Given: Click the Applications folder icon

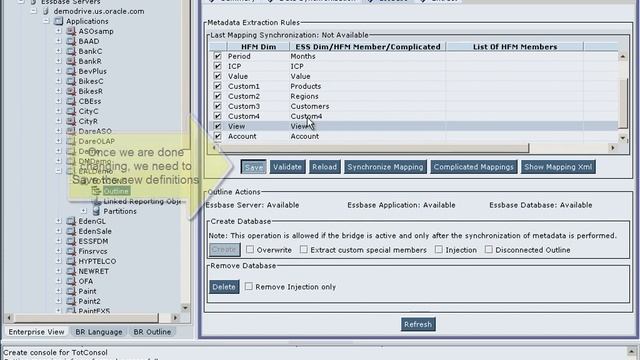Looking at the screenshot, I should click(58, 21).
